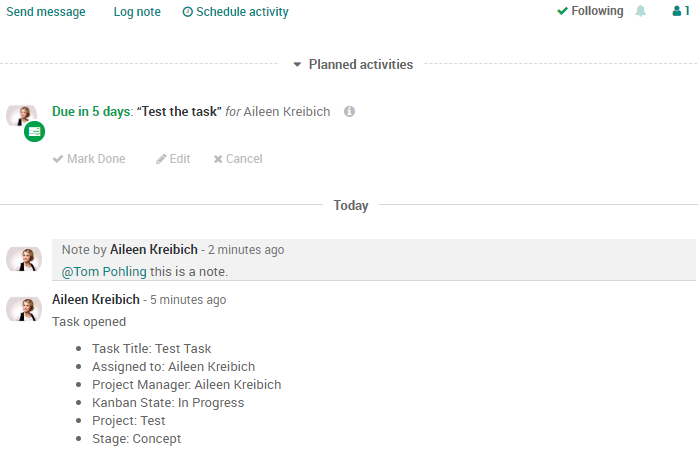Toggle the Following status

pyautogui.click(x=590, y=11)
